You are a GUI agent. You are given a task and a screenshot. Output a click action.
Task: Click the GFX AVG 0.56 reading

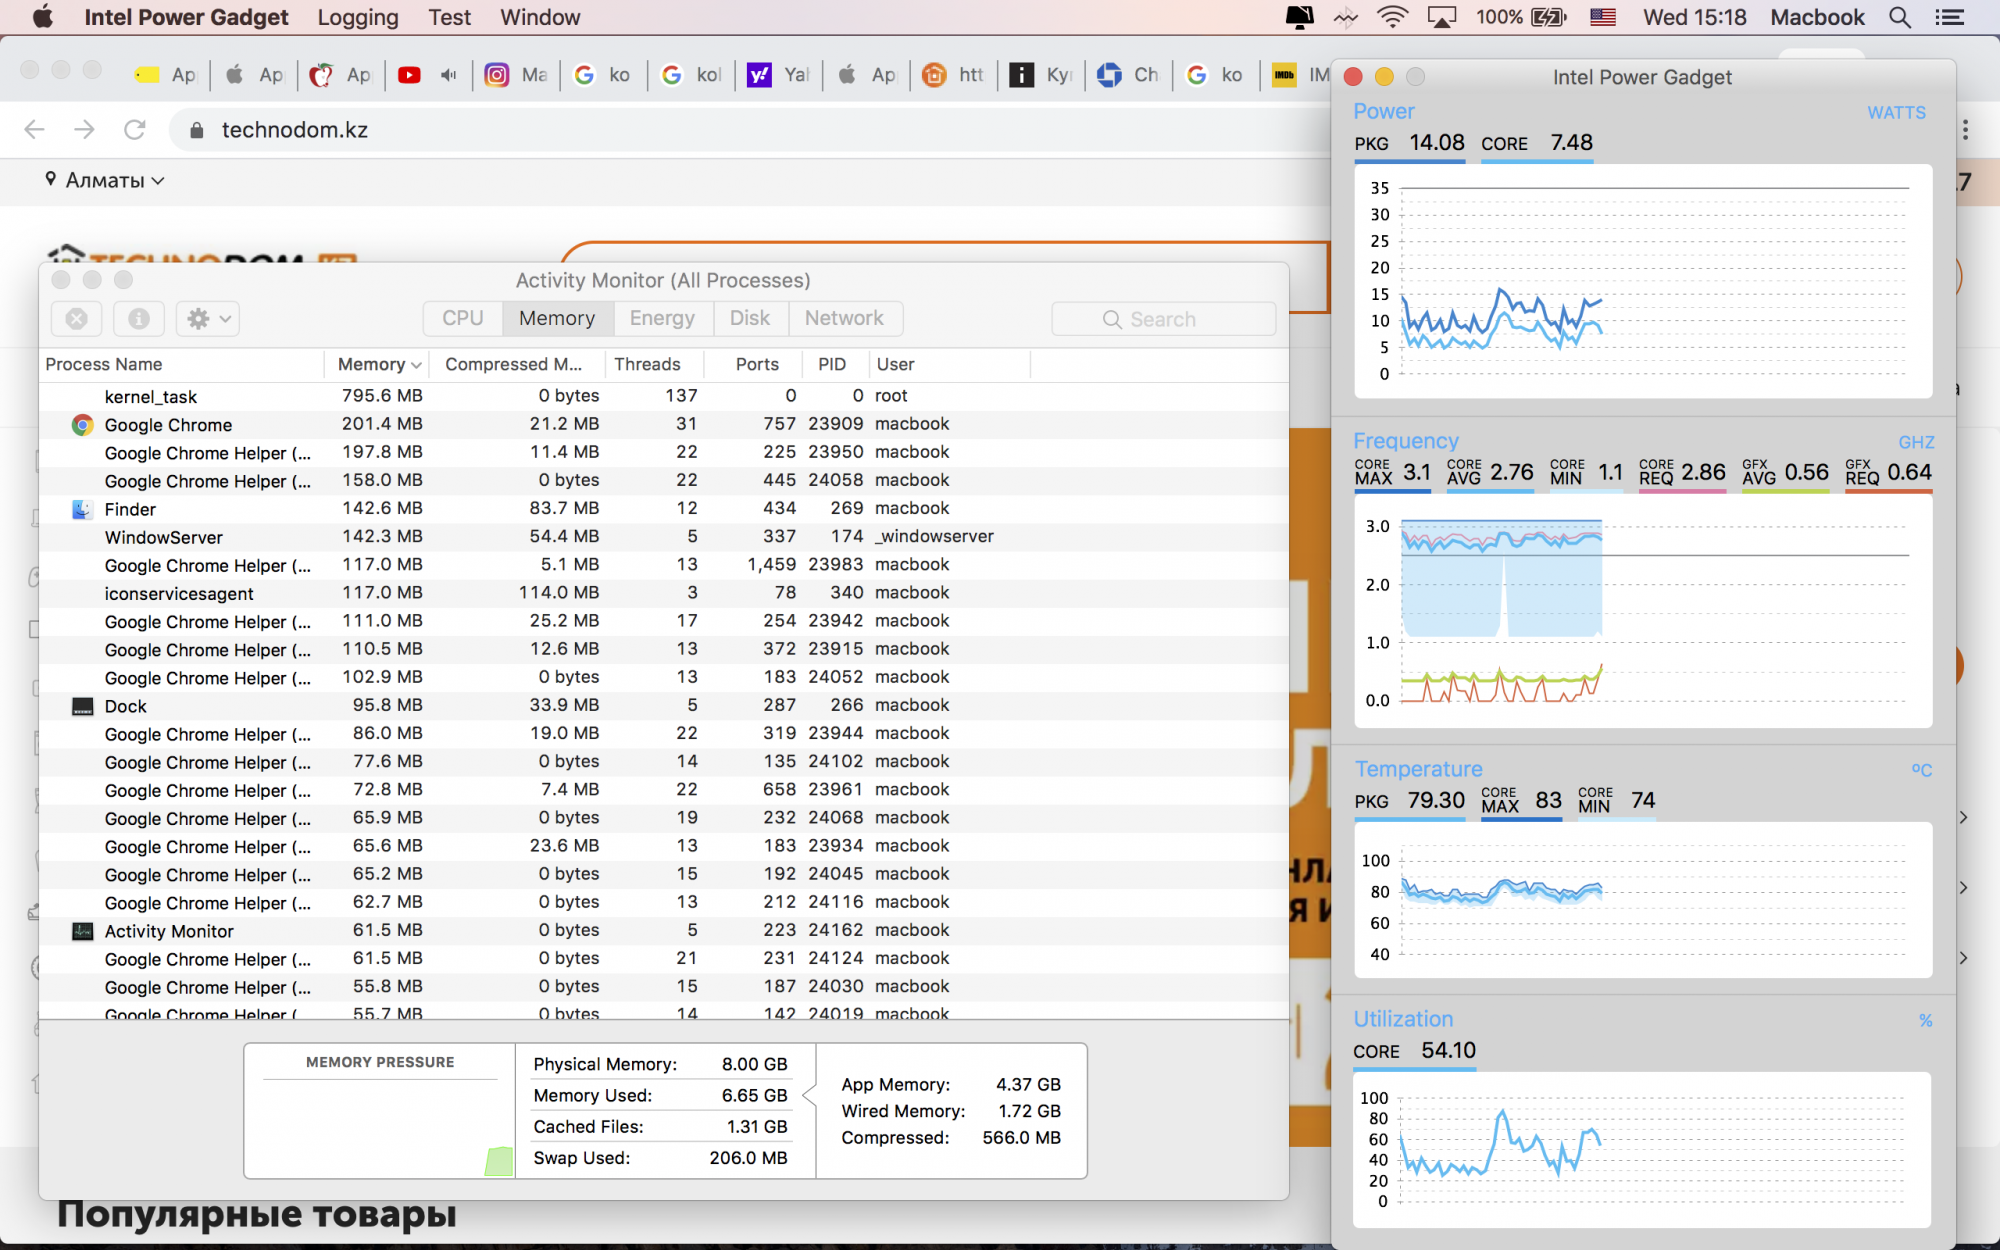tap(1785, 472)
